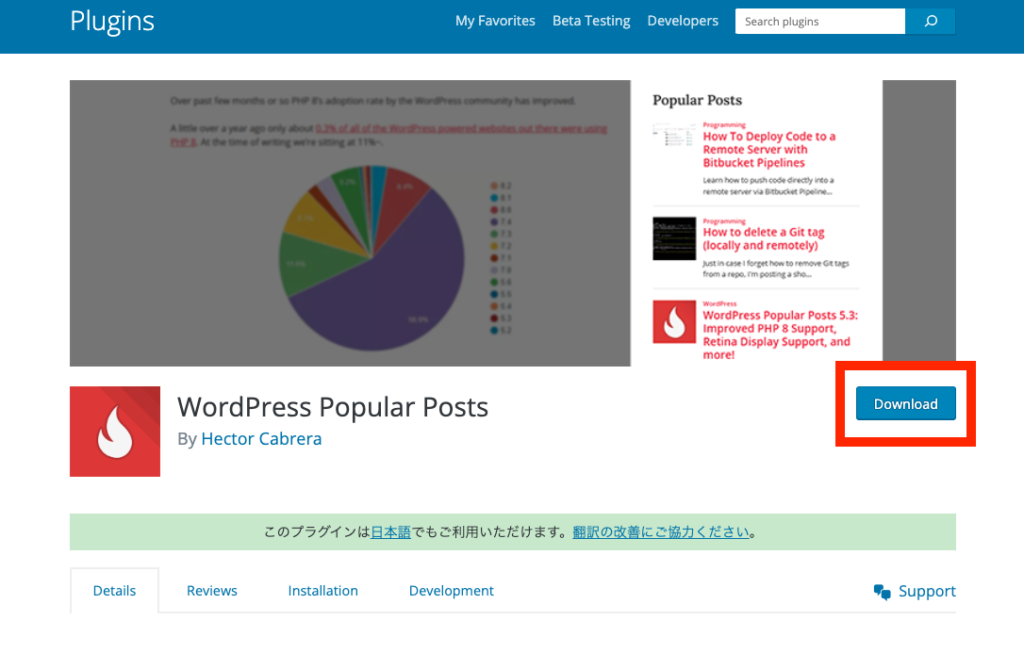The width and height of the screenshot is (1024, 653).
Task: Open the Installation tab
Action: (x=323, y=591)
